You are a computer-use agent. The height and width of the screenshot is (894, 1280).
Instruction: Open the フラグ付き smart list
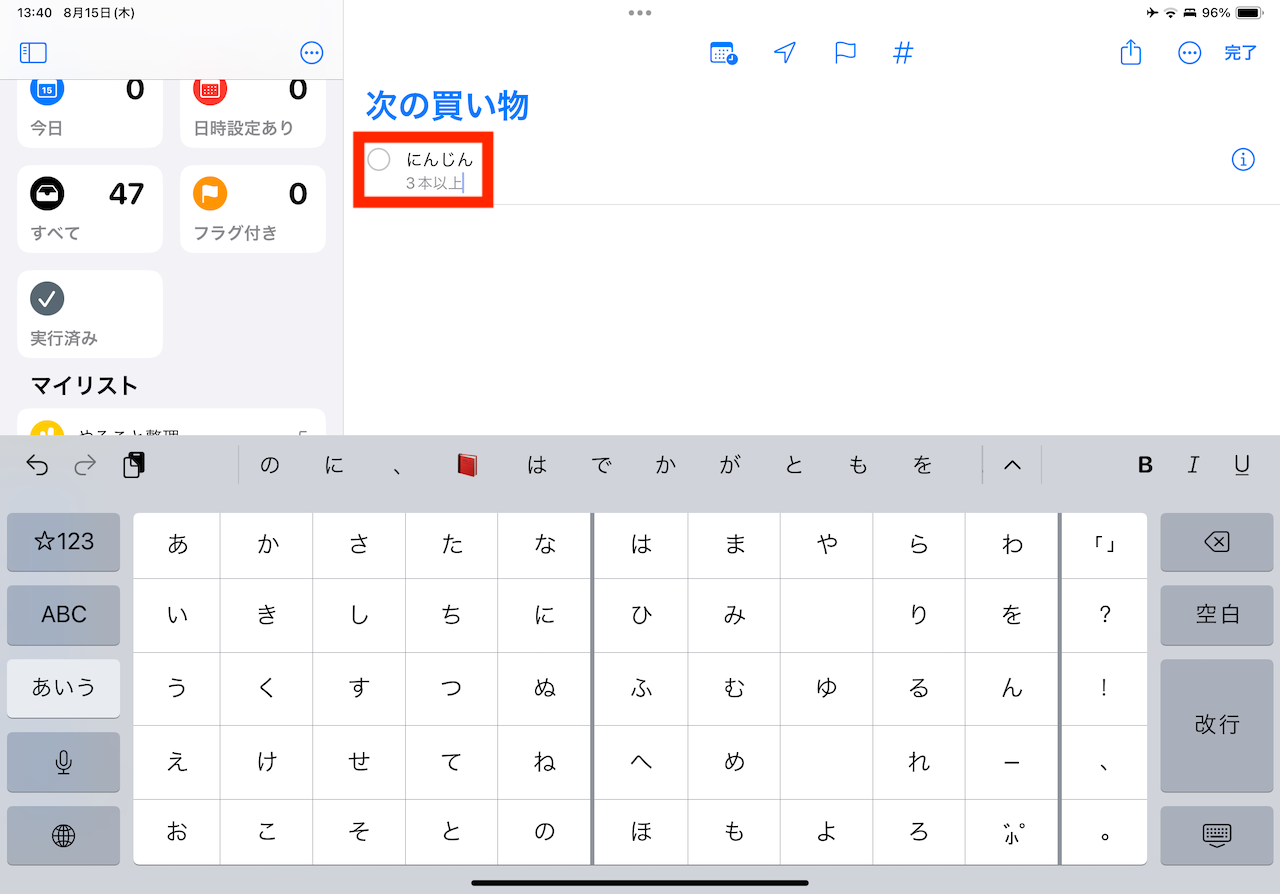click(253, 209)
